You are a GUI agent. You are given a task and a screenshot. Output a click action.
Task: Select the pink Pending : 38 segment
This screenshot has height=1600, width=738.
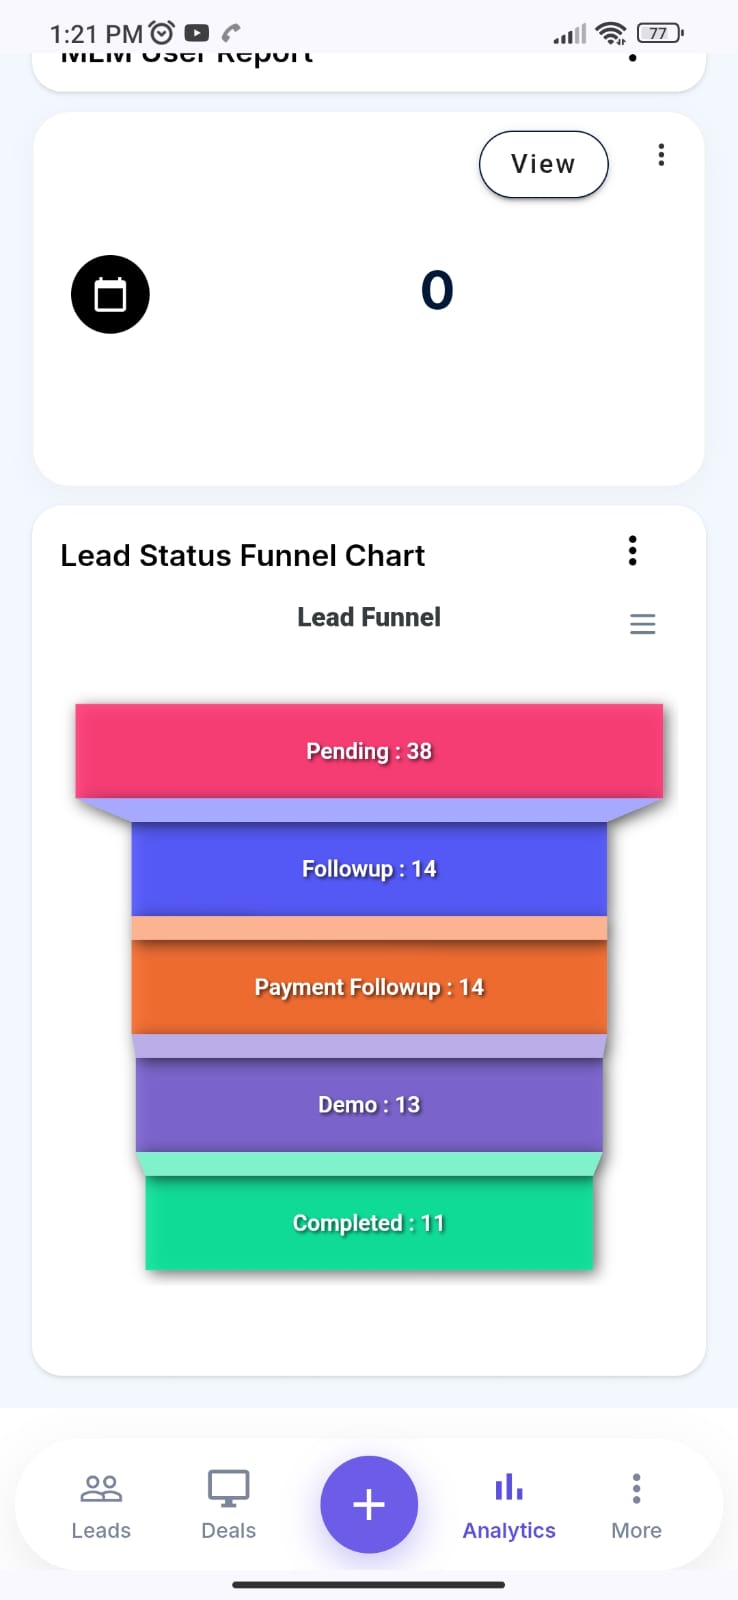369,751
